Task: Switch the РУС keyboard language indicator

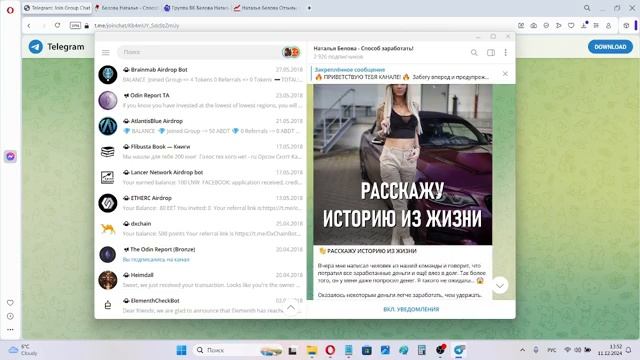Action: pyautogui.click(x=551, y=350)
